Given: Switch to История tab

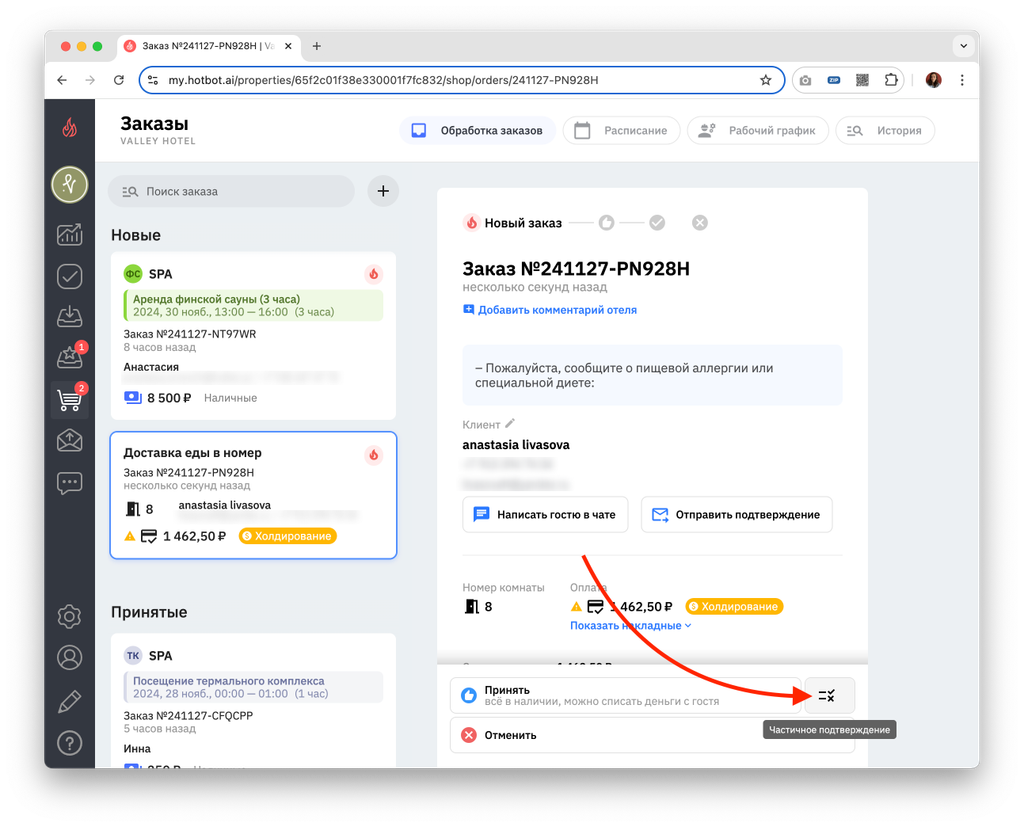Looking at the screenshot, I should [x=885, y=130].
